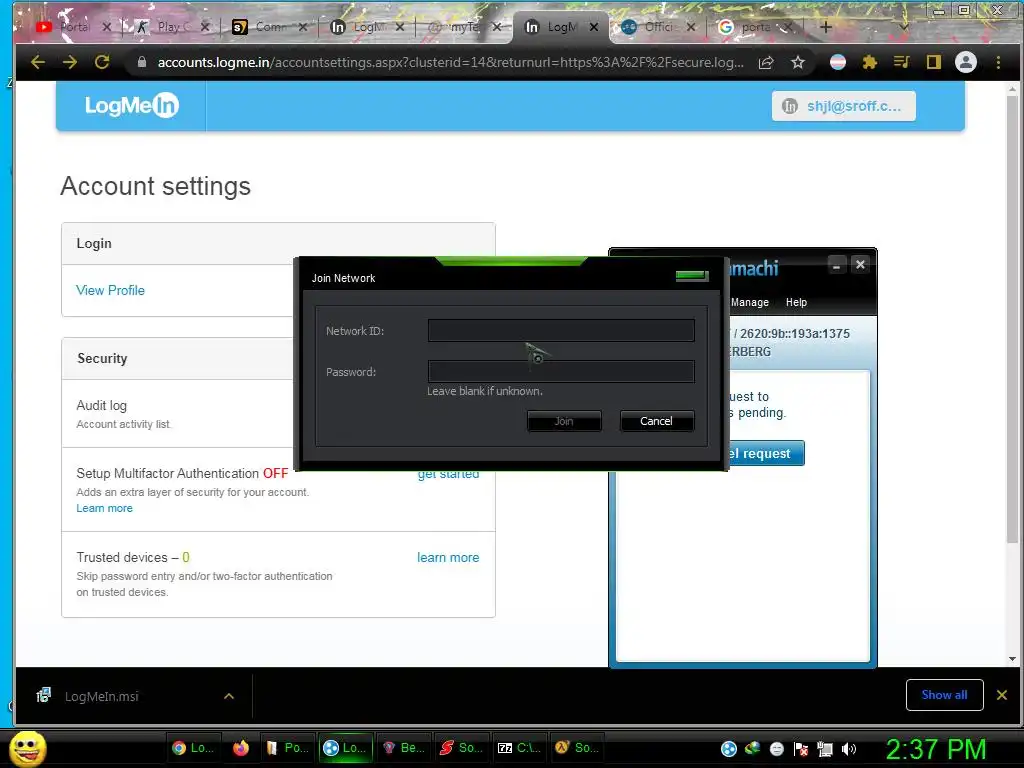Cancel the Join Network dialog
The image size is (1024, 768).
(656, 421)
